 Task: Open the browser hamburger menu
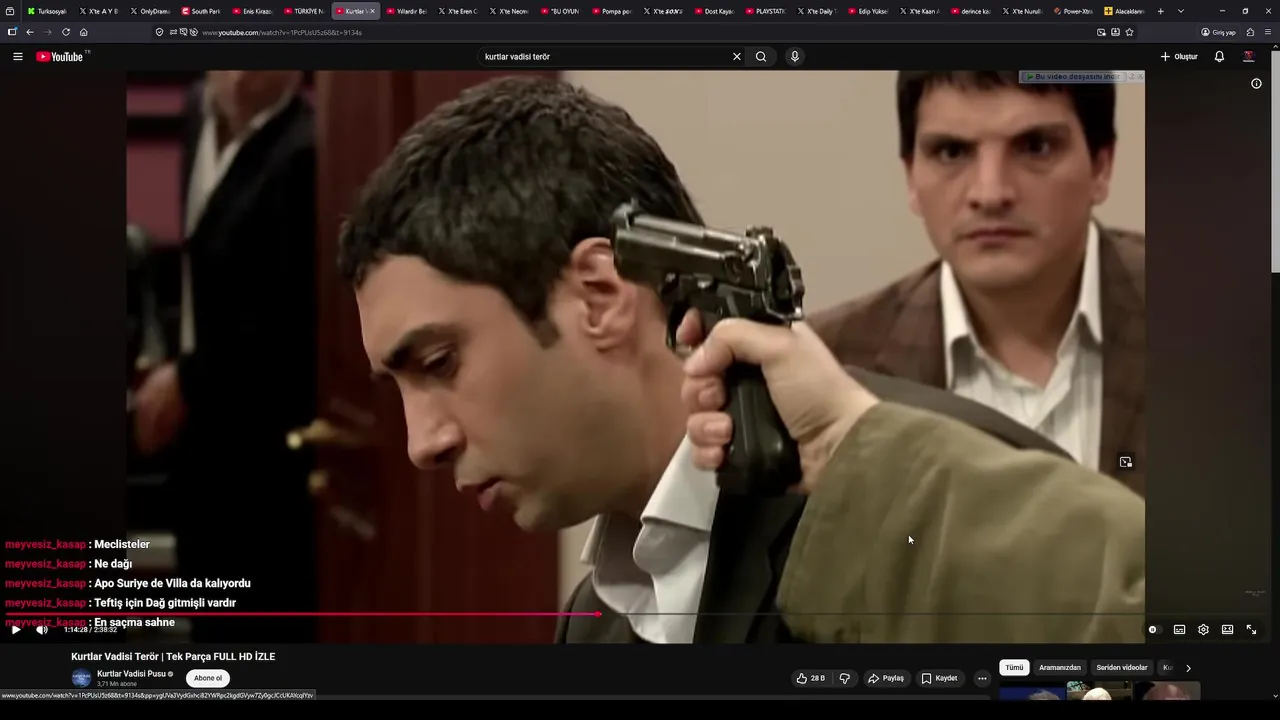tap(1268, 32)
